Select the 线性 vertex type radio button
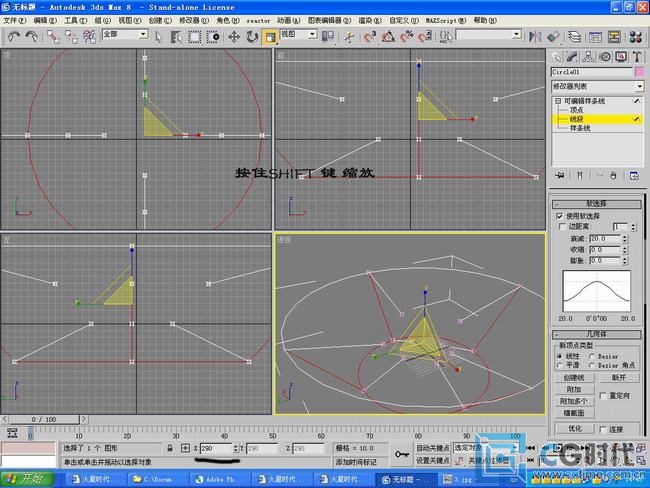650x488 pixels. tap(560, 356)
